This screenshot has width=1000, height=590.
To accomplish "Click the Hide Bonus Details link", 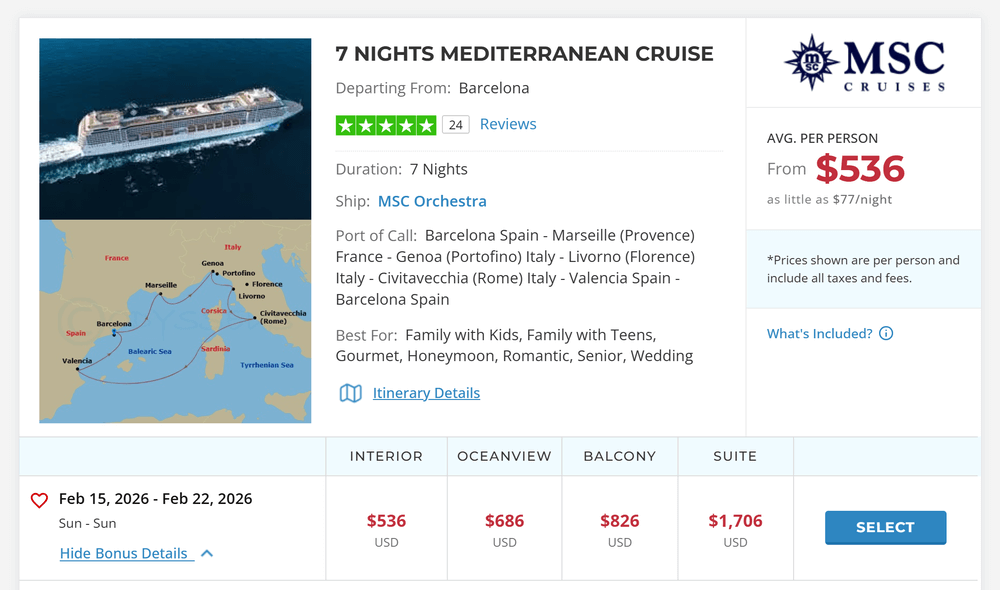I will click(x=124, y=553).
